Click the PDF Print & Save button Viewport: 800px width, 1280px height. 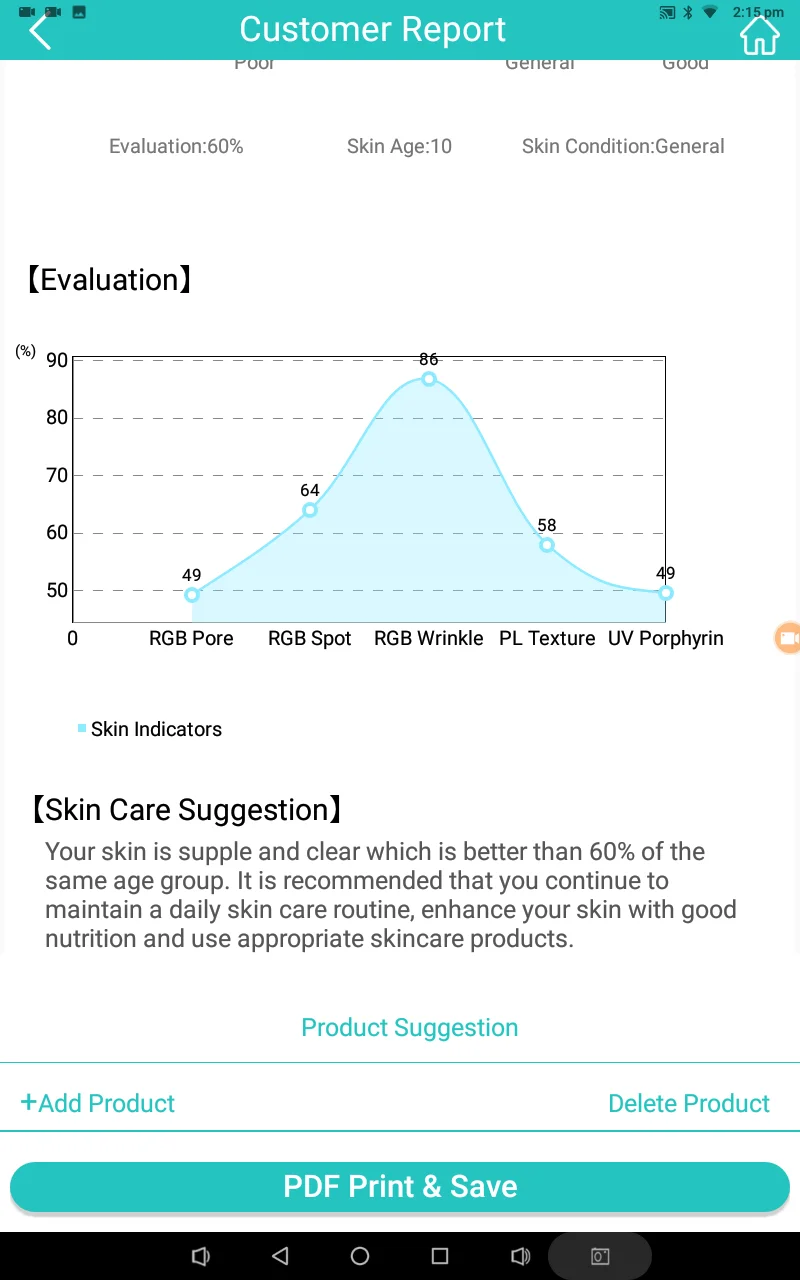pyautogui.click(x=400, y=1187)
